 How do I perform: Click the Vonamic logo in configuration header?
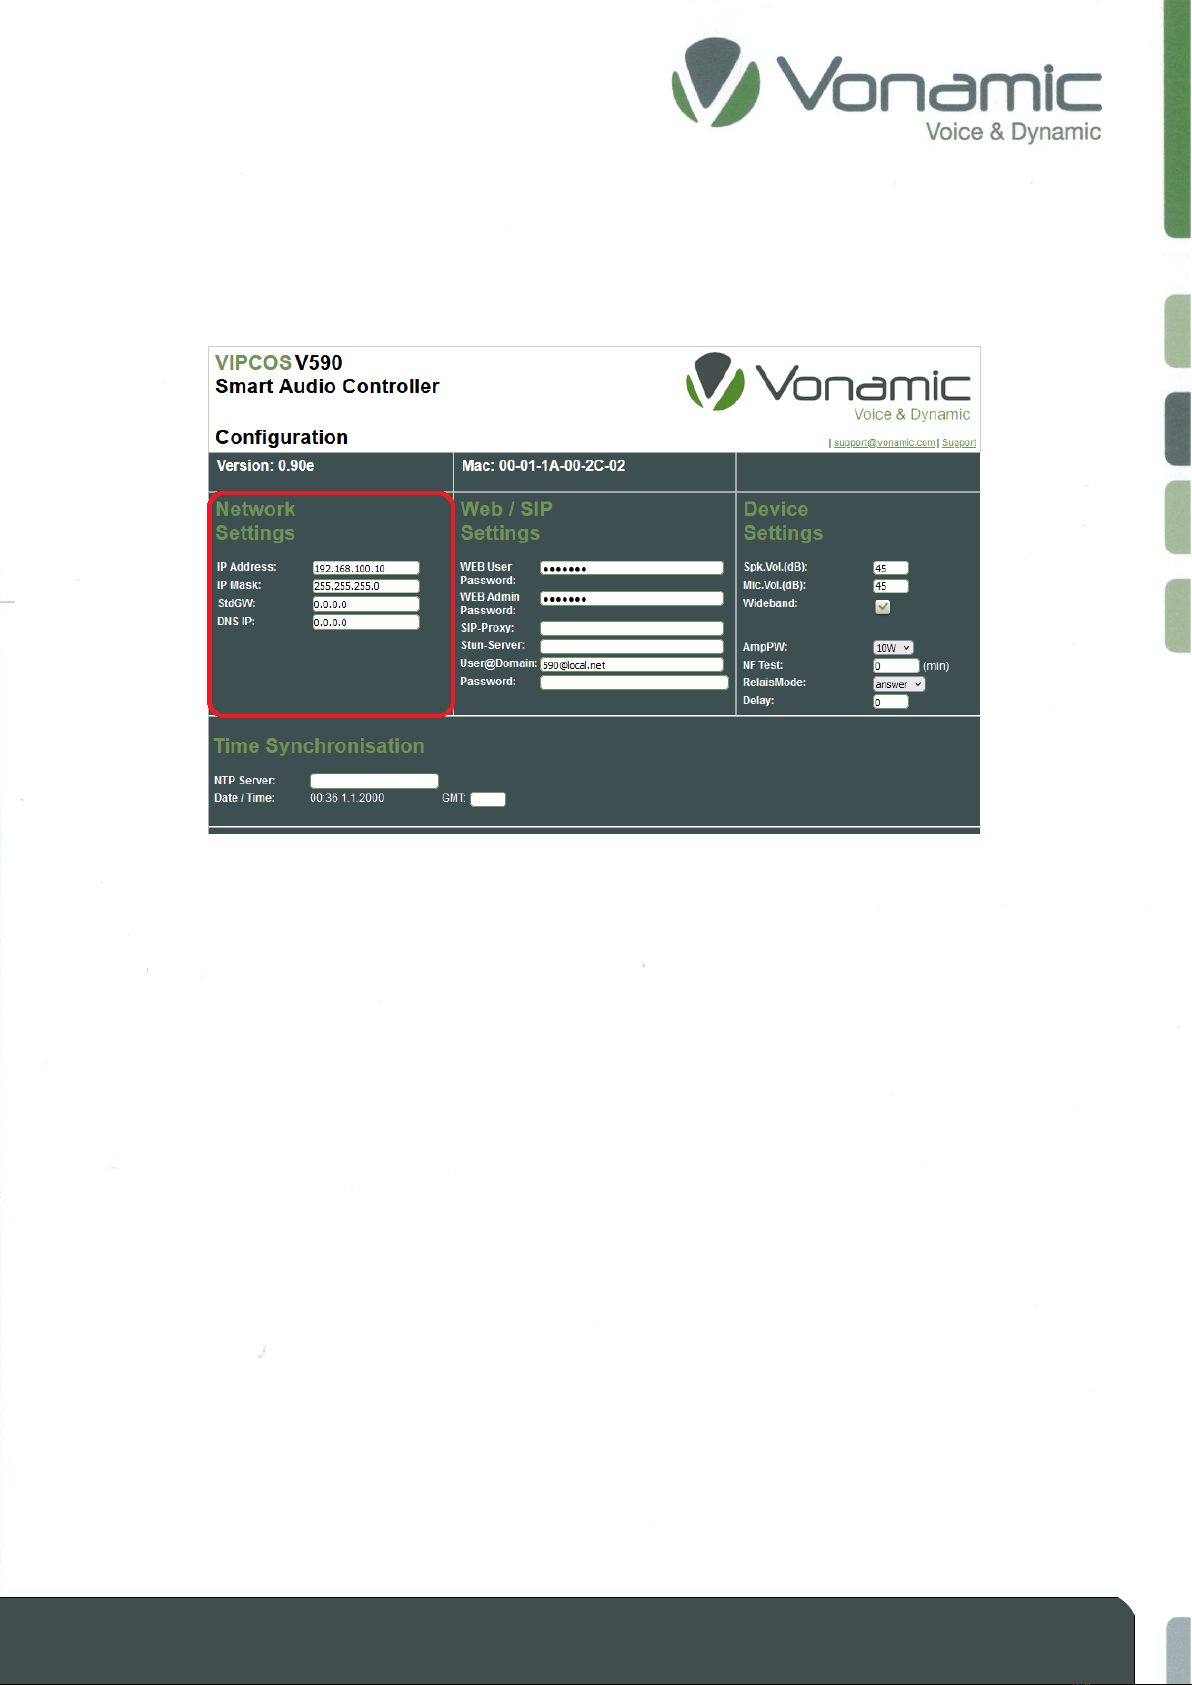pos(828,387)
